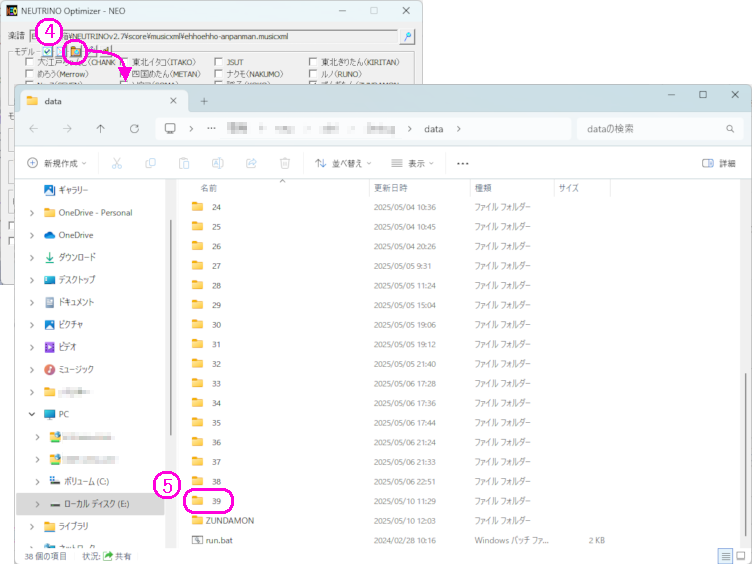Open the 新規作成 new item dropdown

click(x=57, y=164)
